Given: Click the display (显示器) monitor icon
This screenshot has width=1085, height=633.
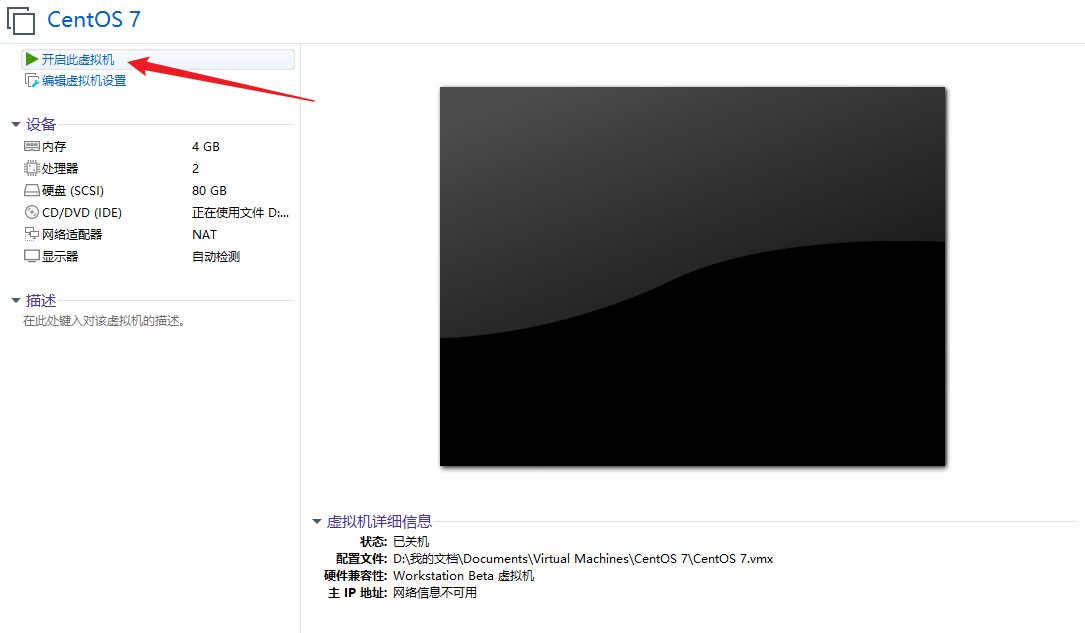Looking at the screenshot, I should pyautogui.click(x=32, y=257).
